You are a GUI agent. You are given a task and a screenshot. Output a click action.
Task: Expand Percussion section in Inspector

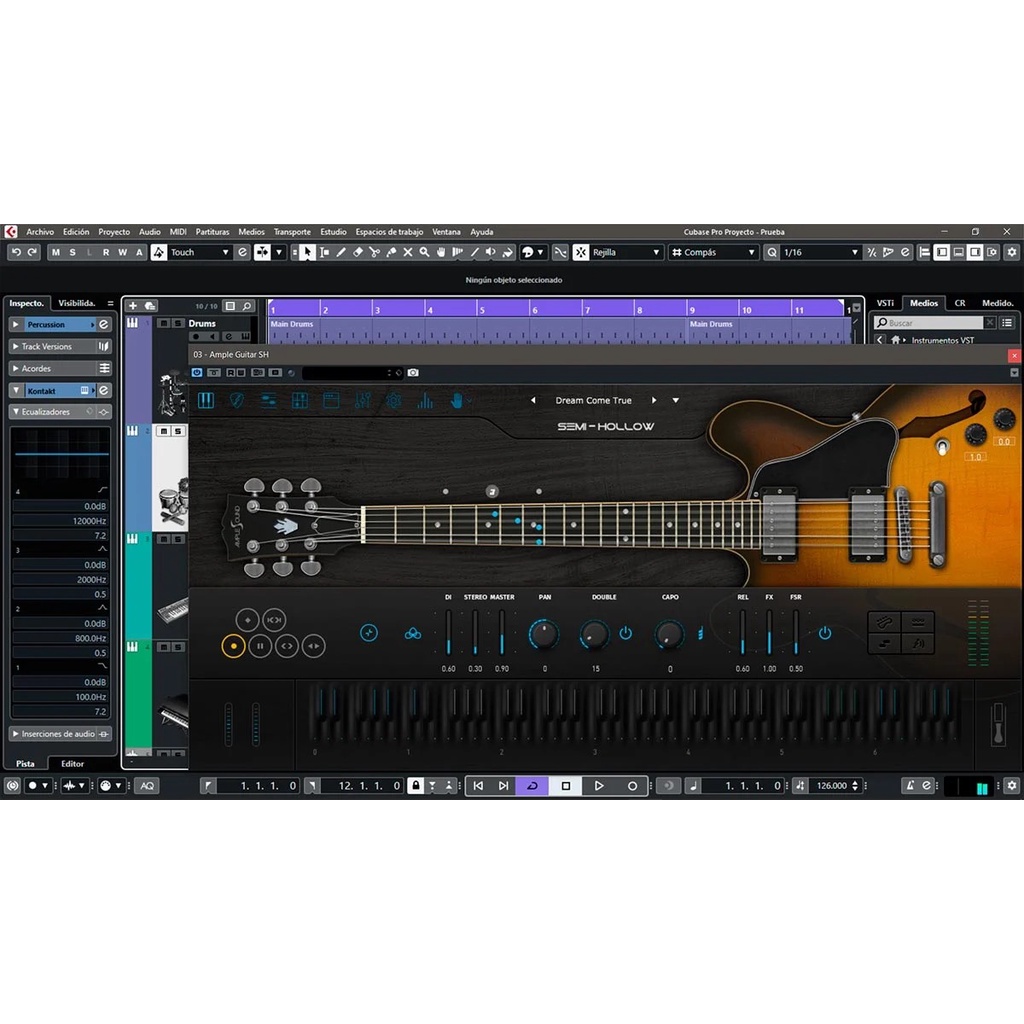coord(16,325)
